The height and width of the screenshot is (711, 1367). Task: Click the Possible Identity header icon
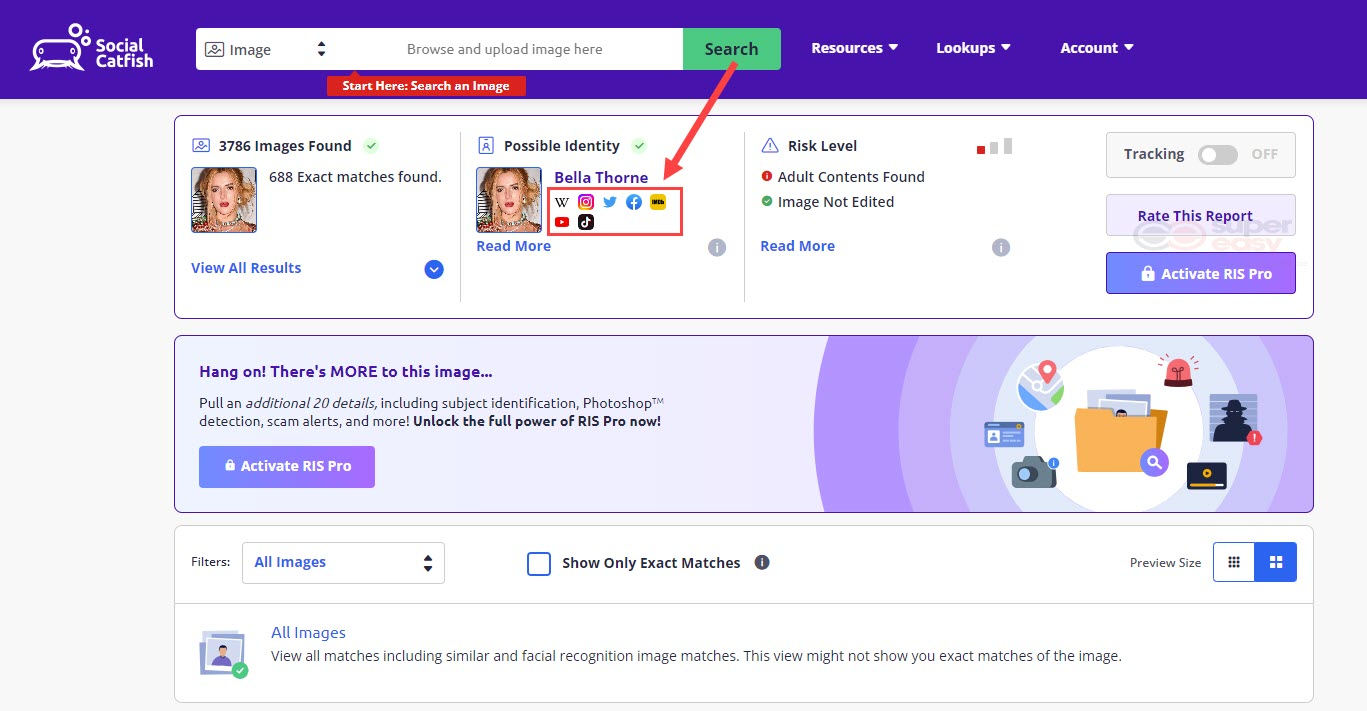click(x=486, y=146)
